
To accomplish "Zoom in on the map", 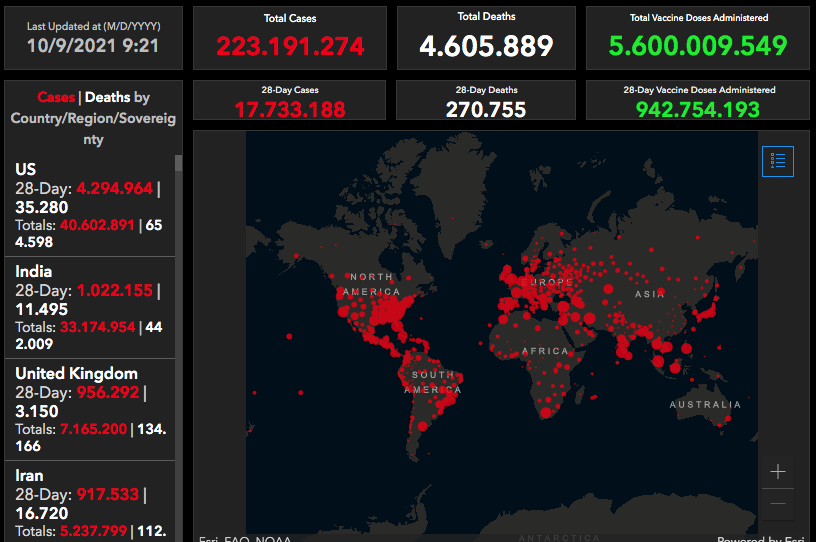I will pos(778,472).
